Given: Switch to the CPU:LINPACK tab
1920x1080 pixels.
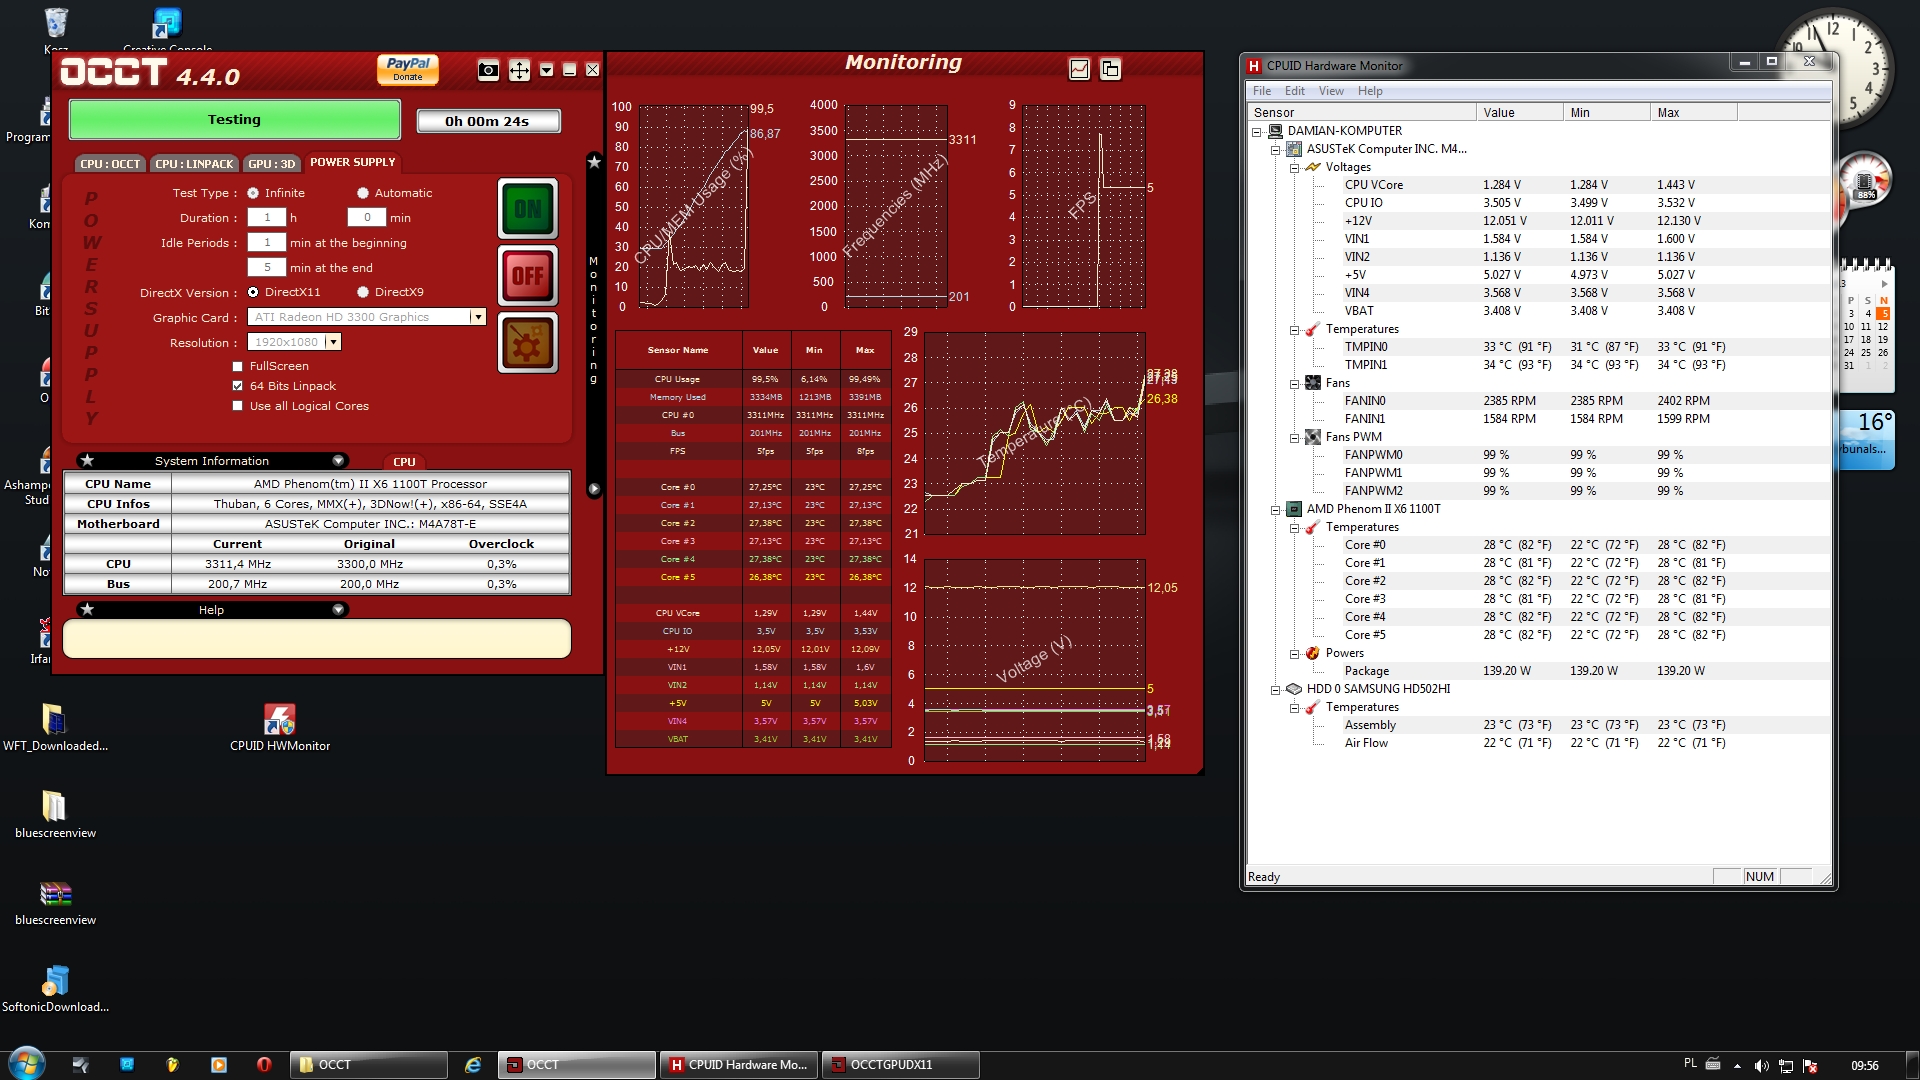Looking at the screenshot, I should (x=194, y=164).
